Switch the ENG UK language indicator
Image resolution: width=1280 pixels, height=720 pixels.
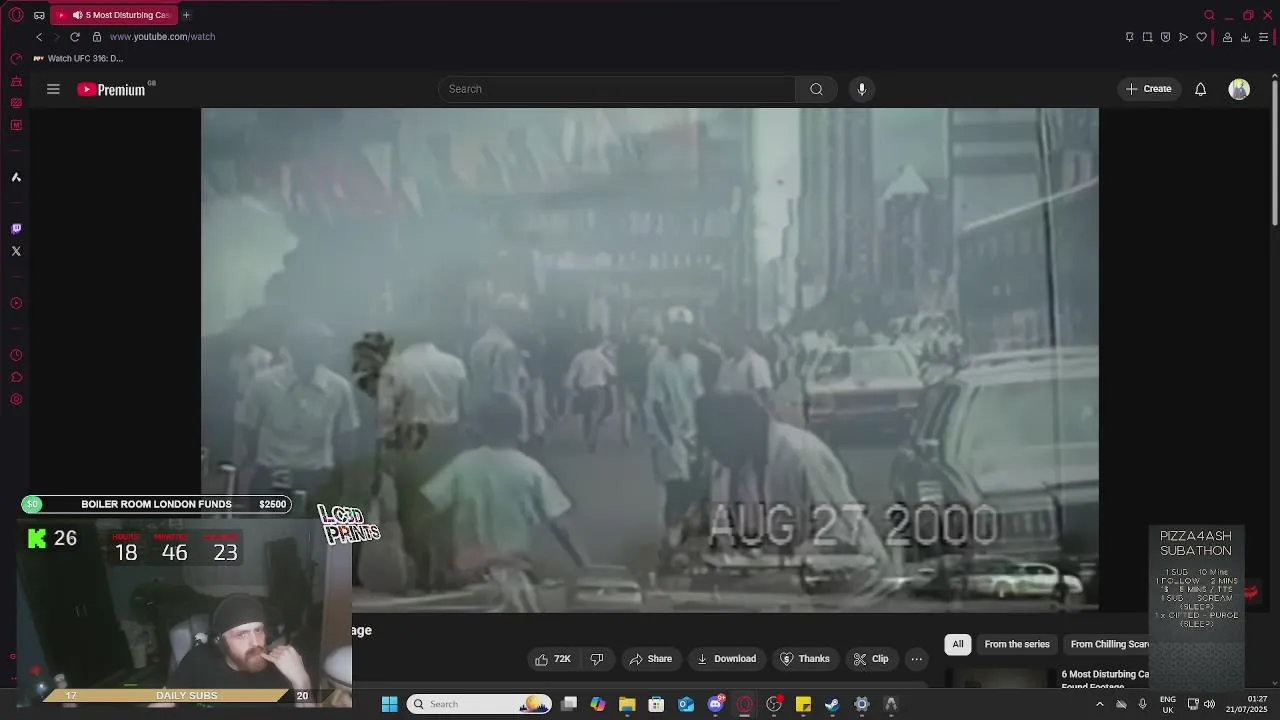(1168, 704)
